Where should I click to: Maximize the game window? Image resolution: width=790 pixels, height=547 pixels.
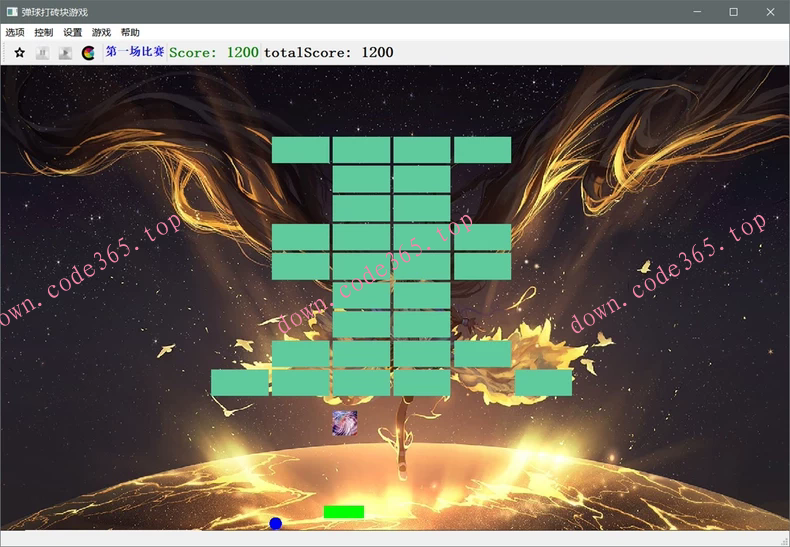point(734,12)
